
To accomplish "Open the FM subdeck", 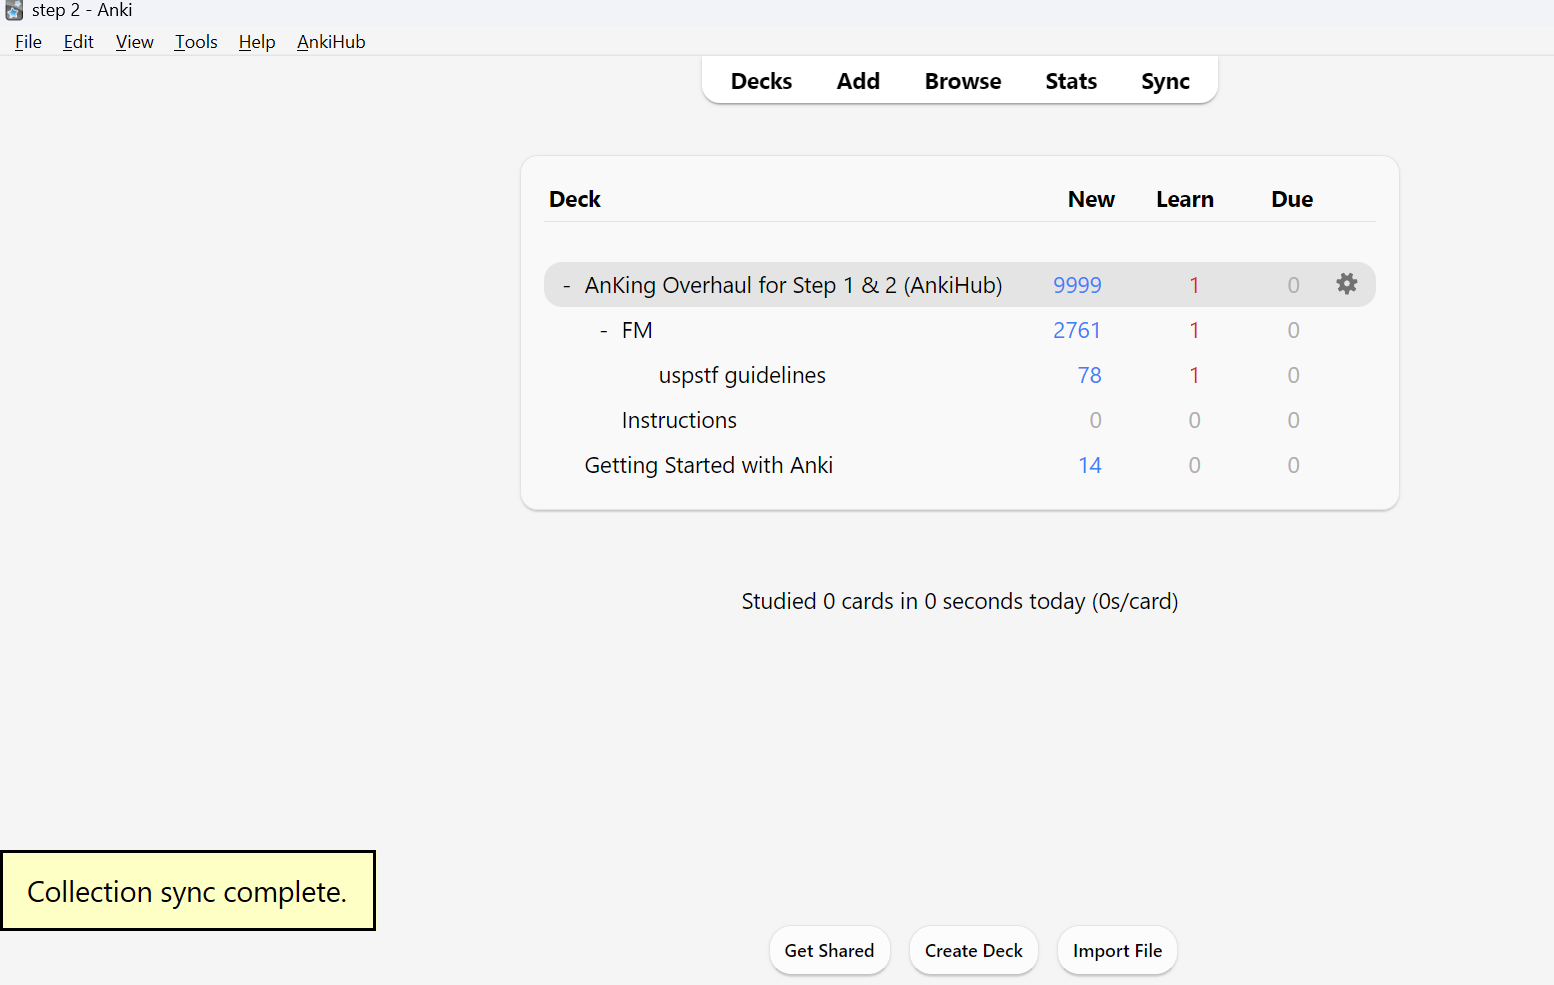I will [x=637, y=330].
